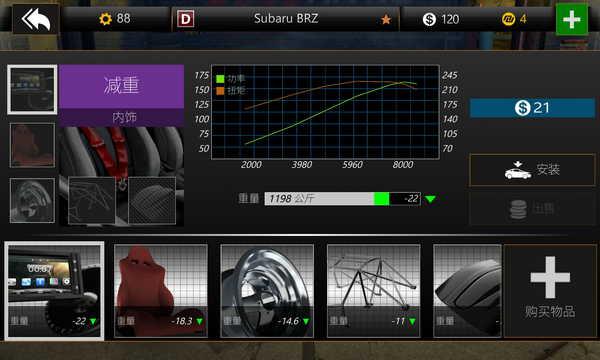Tap the gold coin currency icon

[508, 19]
